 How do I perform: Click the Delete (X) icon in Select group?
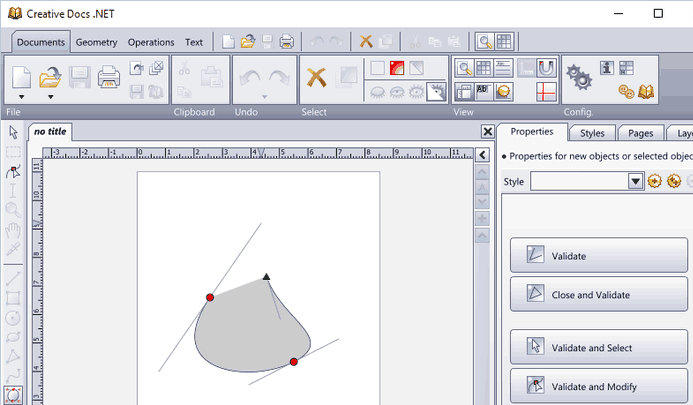[316, 77]
